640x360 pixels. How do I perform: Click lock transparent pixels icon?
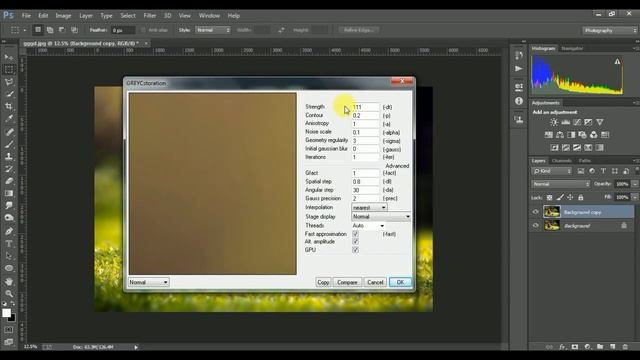click(549, 198)
